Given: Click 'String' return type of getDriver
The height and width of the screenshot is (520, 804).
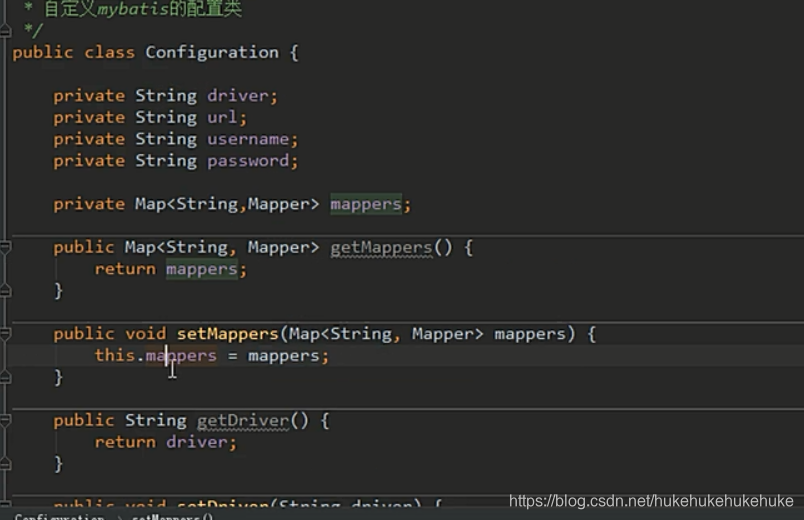Looking at the screenshot, I should pos(156,421).
